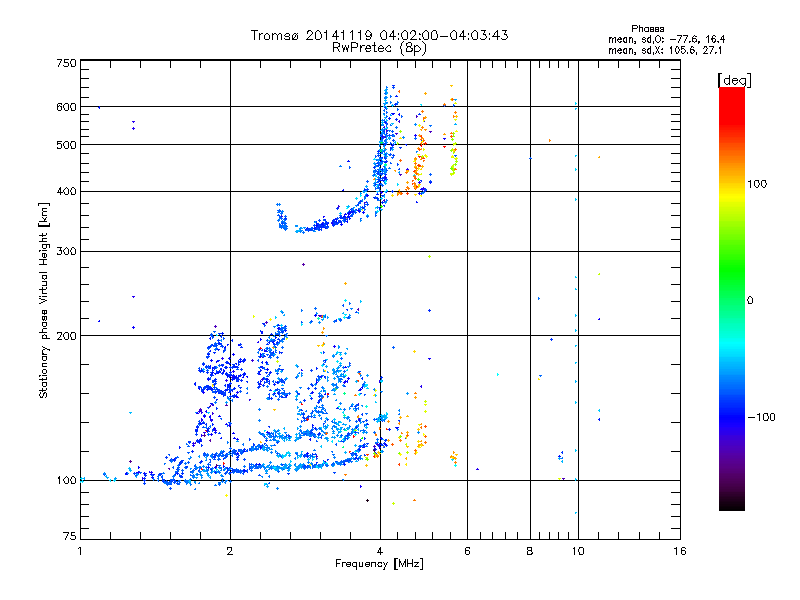The height and width of the screenshot is (600, 800).
Task: Click the yellow-green echo cluster near 5.6 MHz, 450 km
Action: pos(454,156)
